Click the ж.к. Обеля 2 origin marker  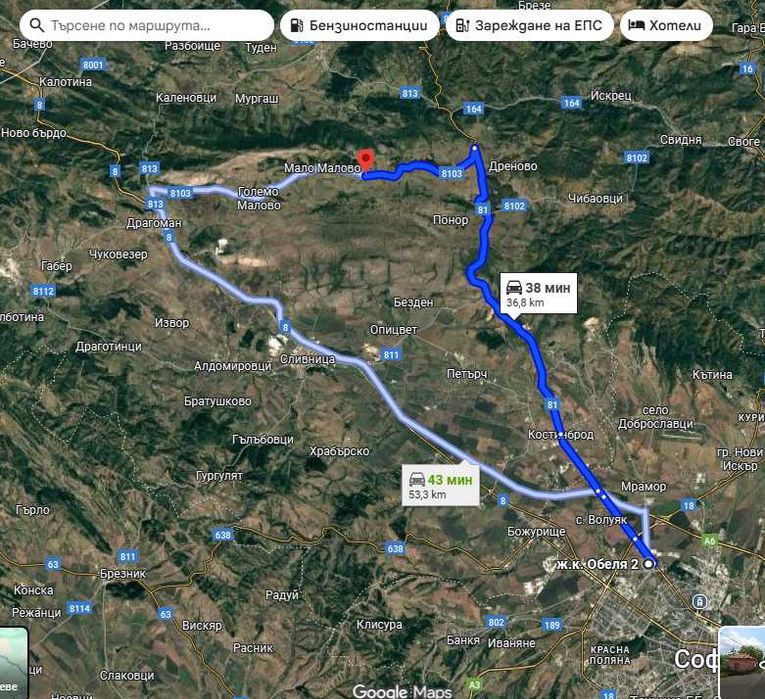coord(648,564)
